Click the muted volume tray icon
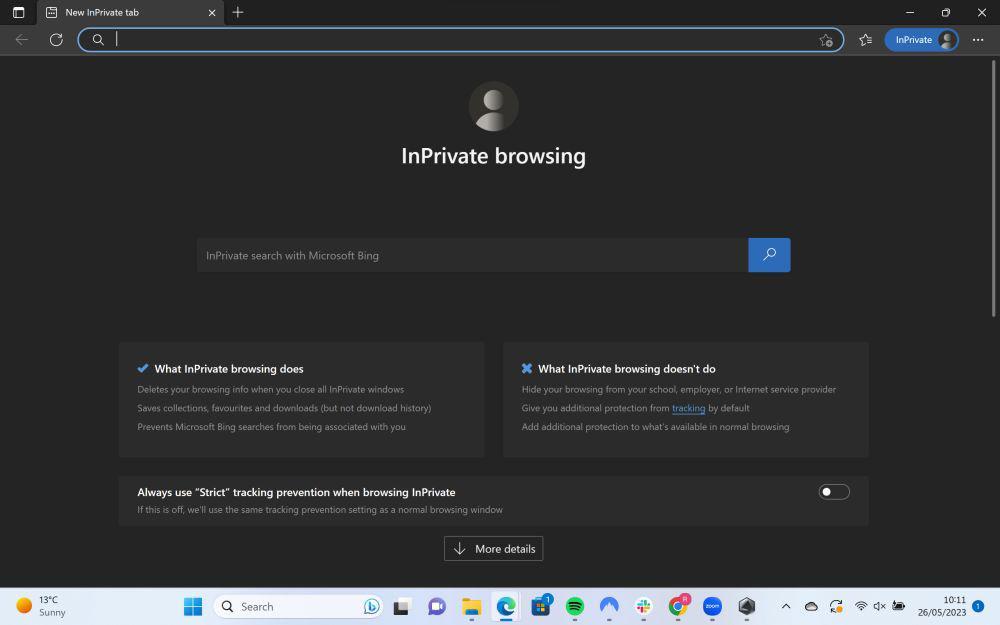 coord(879,607)
